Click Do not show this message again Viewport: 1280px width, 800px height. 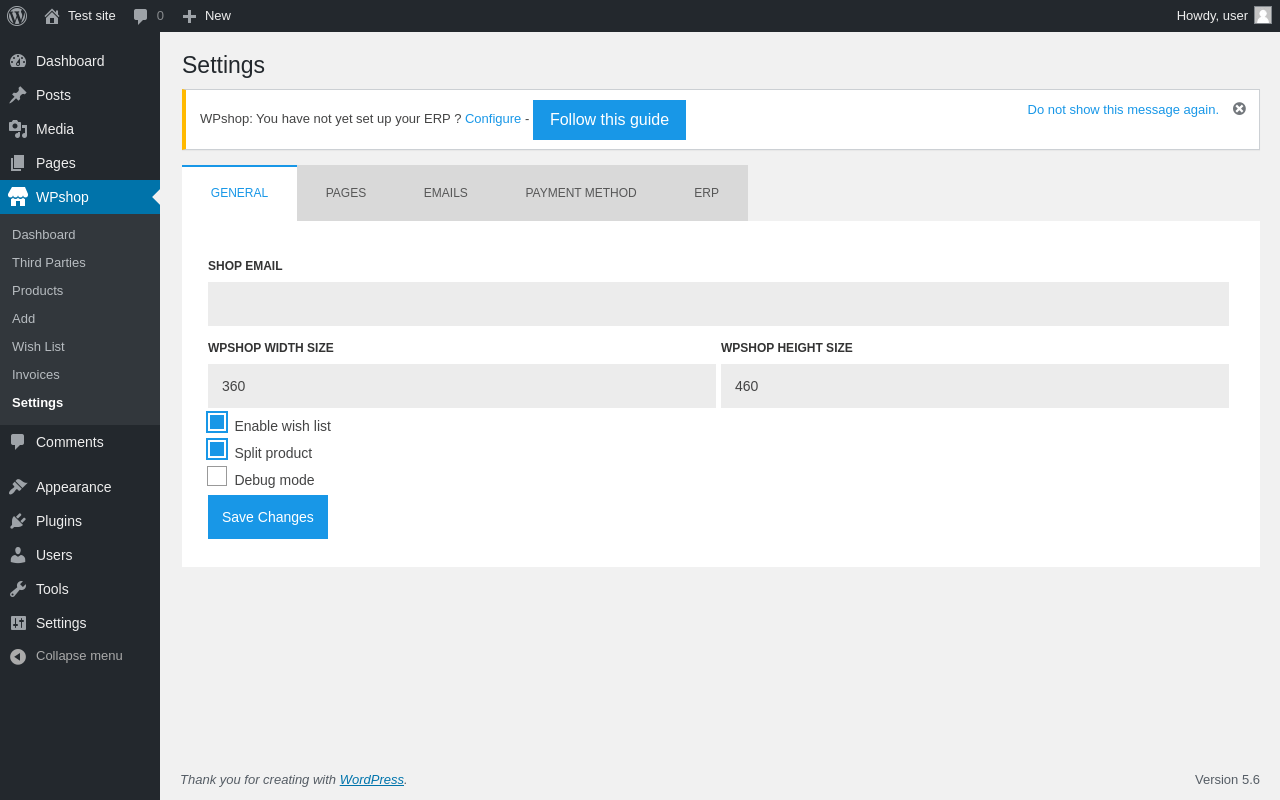(x=1123, y=110)
